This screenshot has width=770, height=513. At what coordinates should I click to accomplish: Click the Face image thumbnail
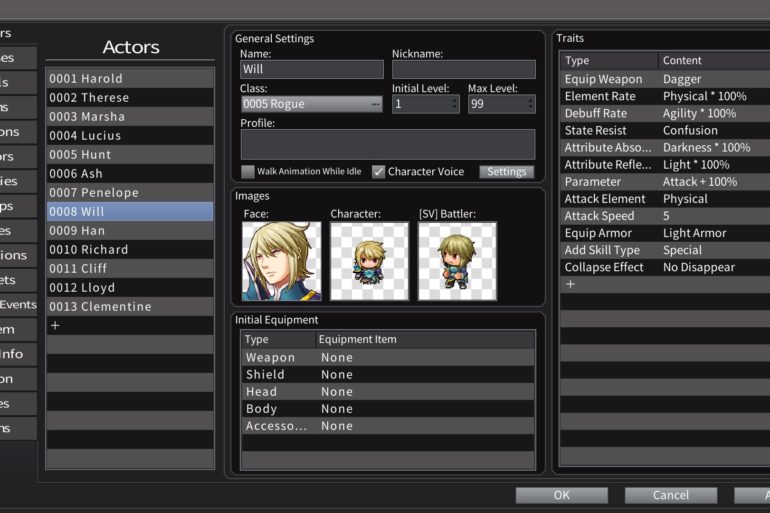pos(281,261)
